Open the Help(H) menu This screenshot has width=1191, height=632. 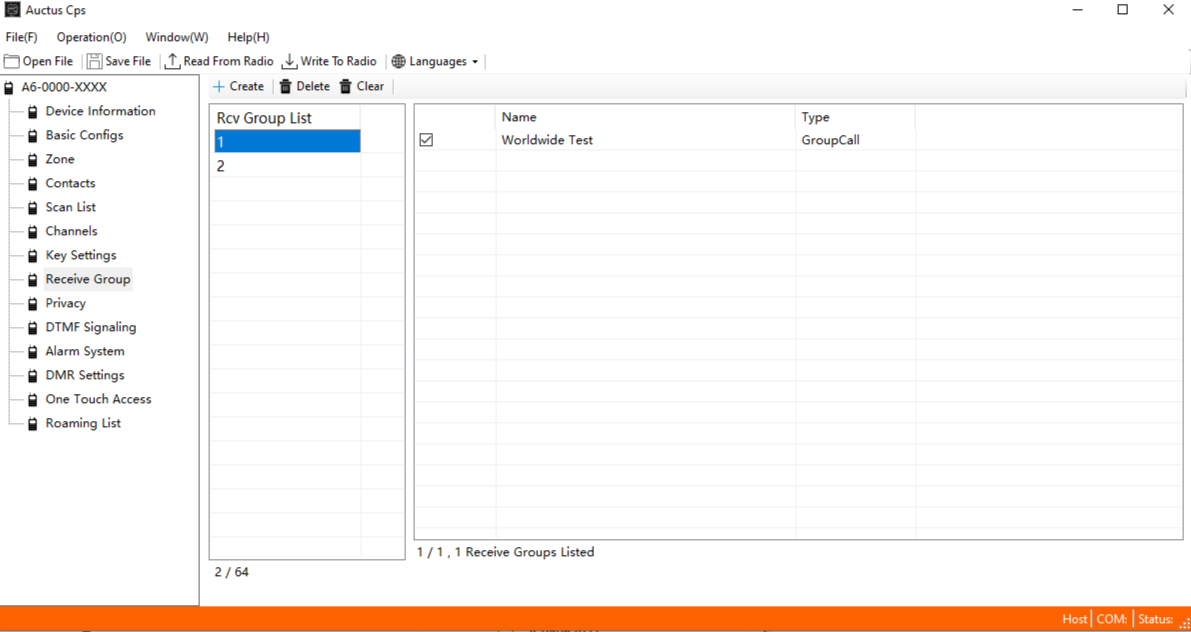248,37
